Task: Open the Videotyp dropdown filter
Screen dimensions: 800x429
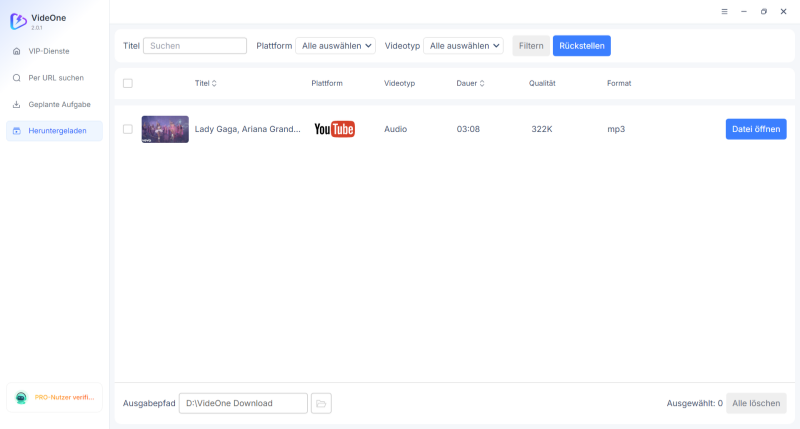Action: coord(463,46)
